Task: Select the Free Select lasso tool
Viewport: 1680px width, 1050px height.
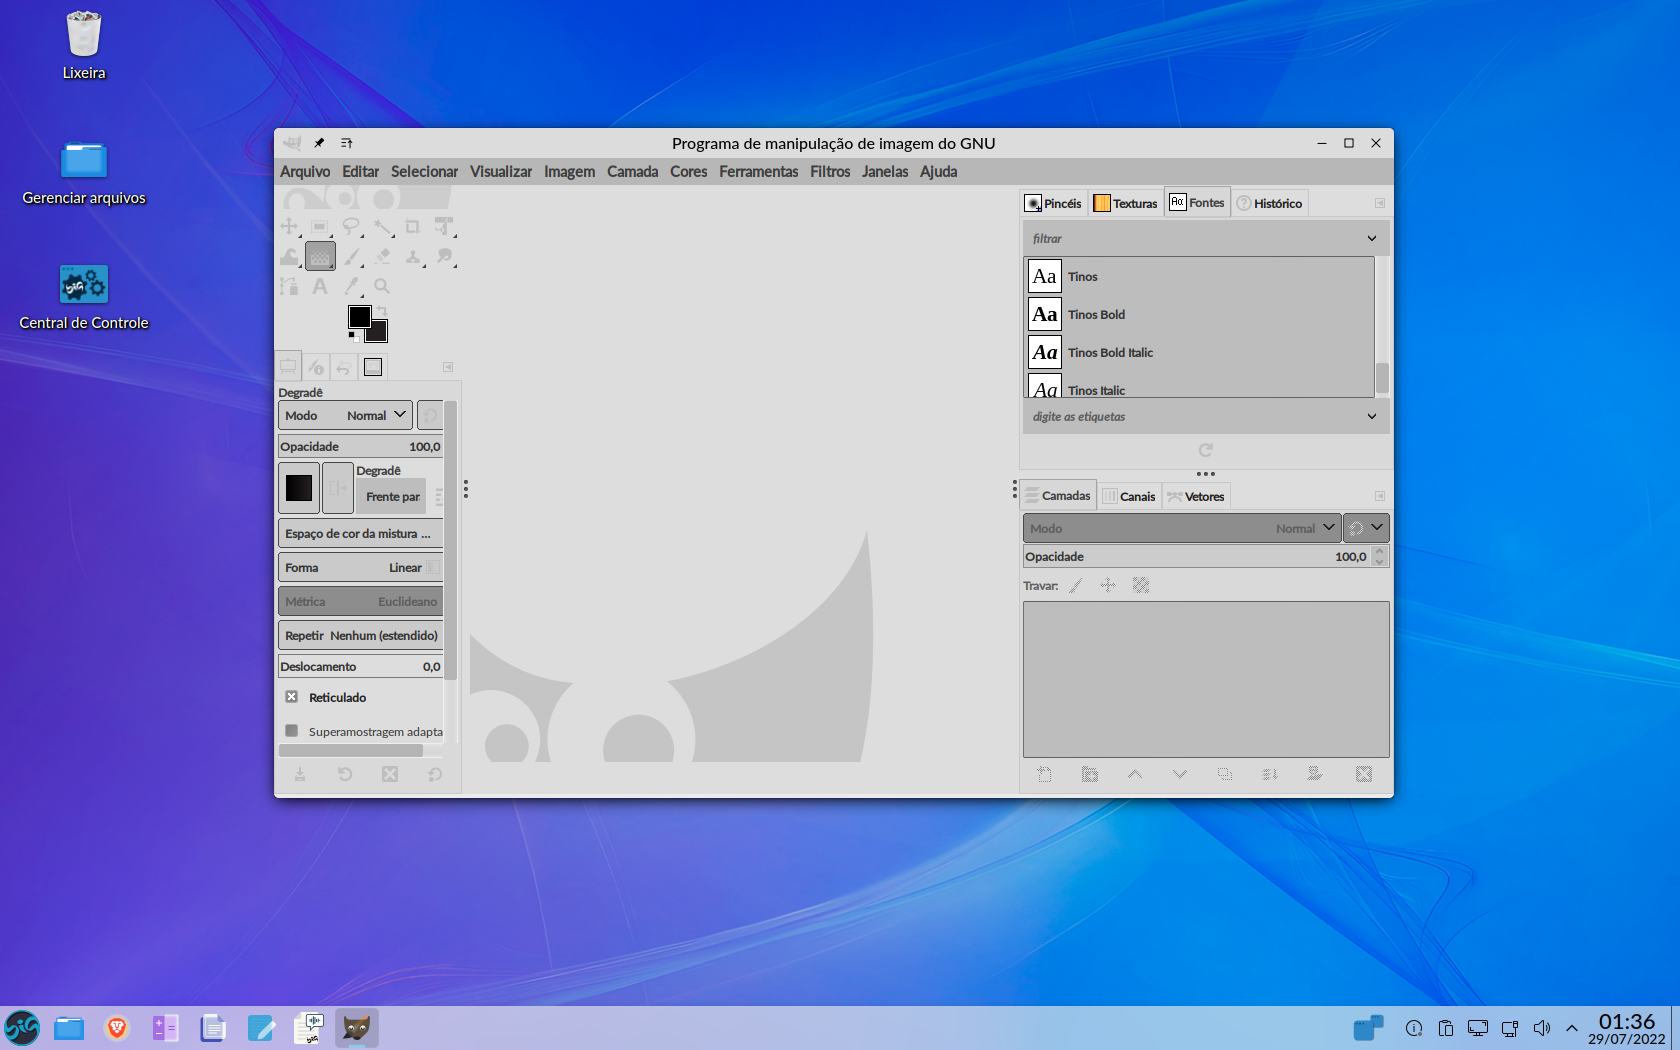Action: (x=350, y=227)
